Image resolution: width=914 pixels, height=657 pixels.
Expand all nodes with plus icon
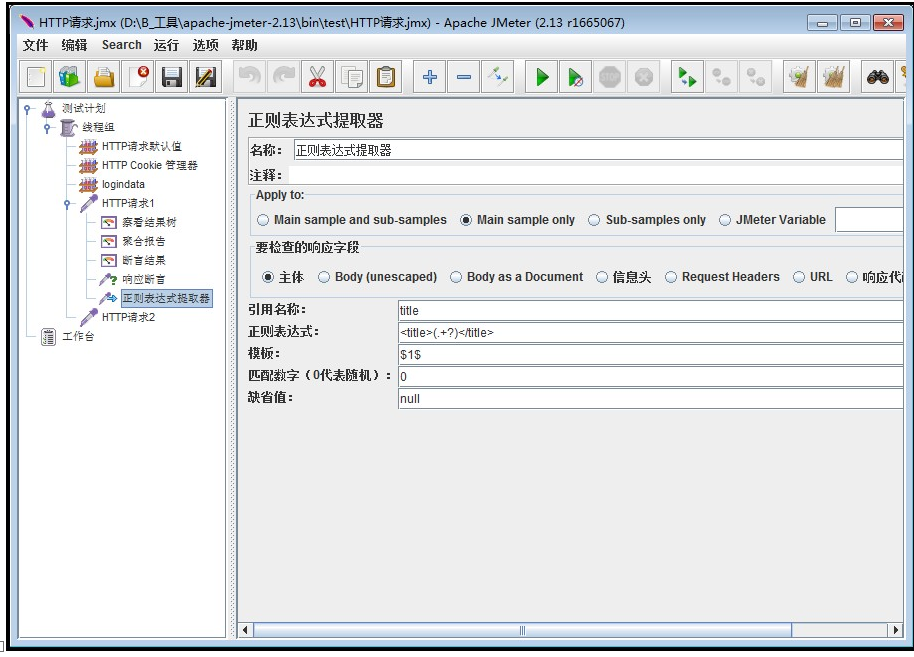[x=430, y=77]
